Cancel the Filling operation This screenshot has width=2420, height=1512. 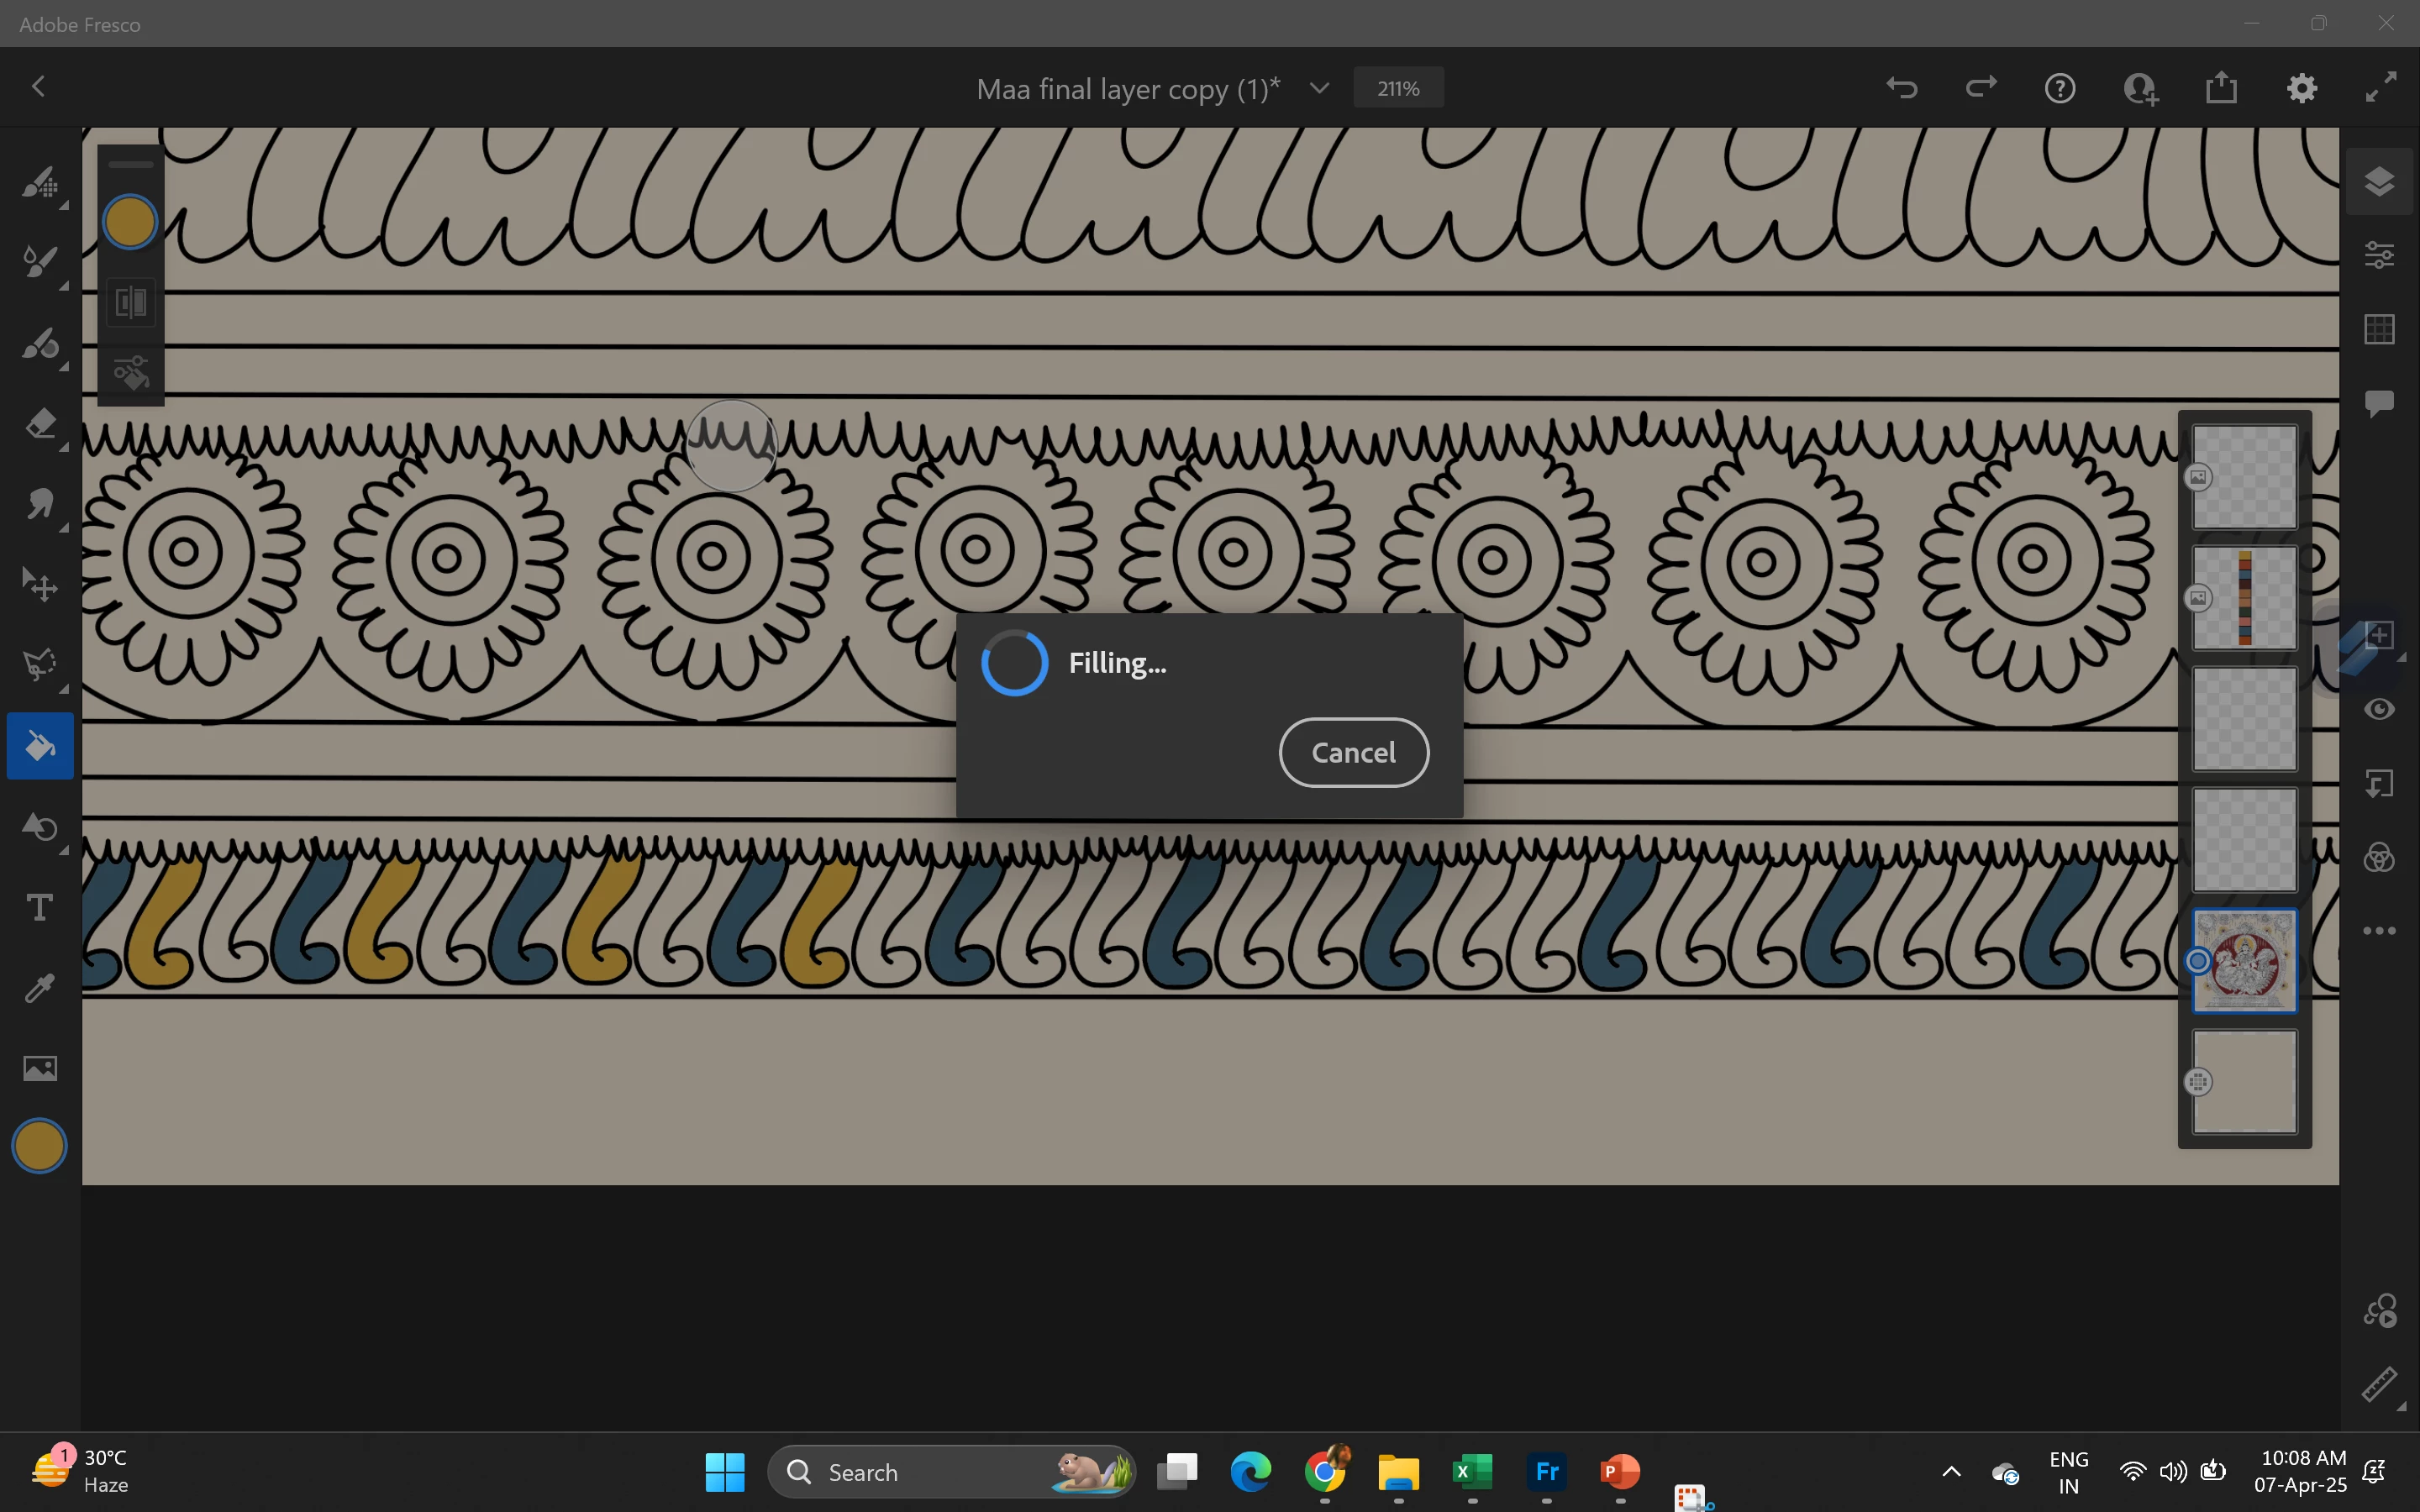coord(1353,752)
